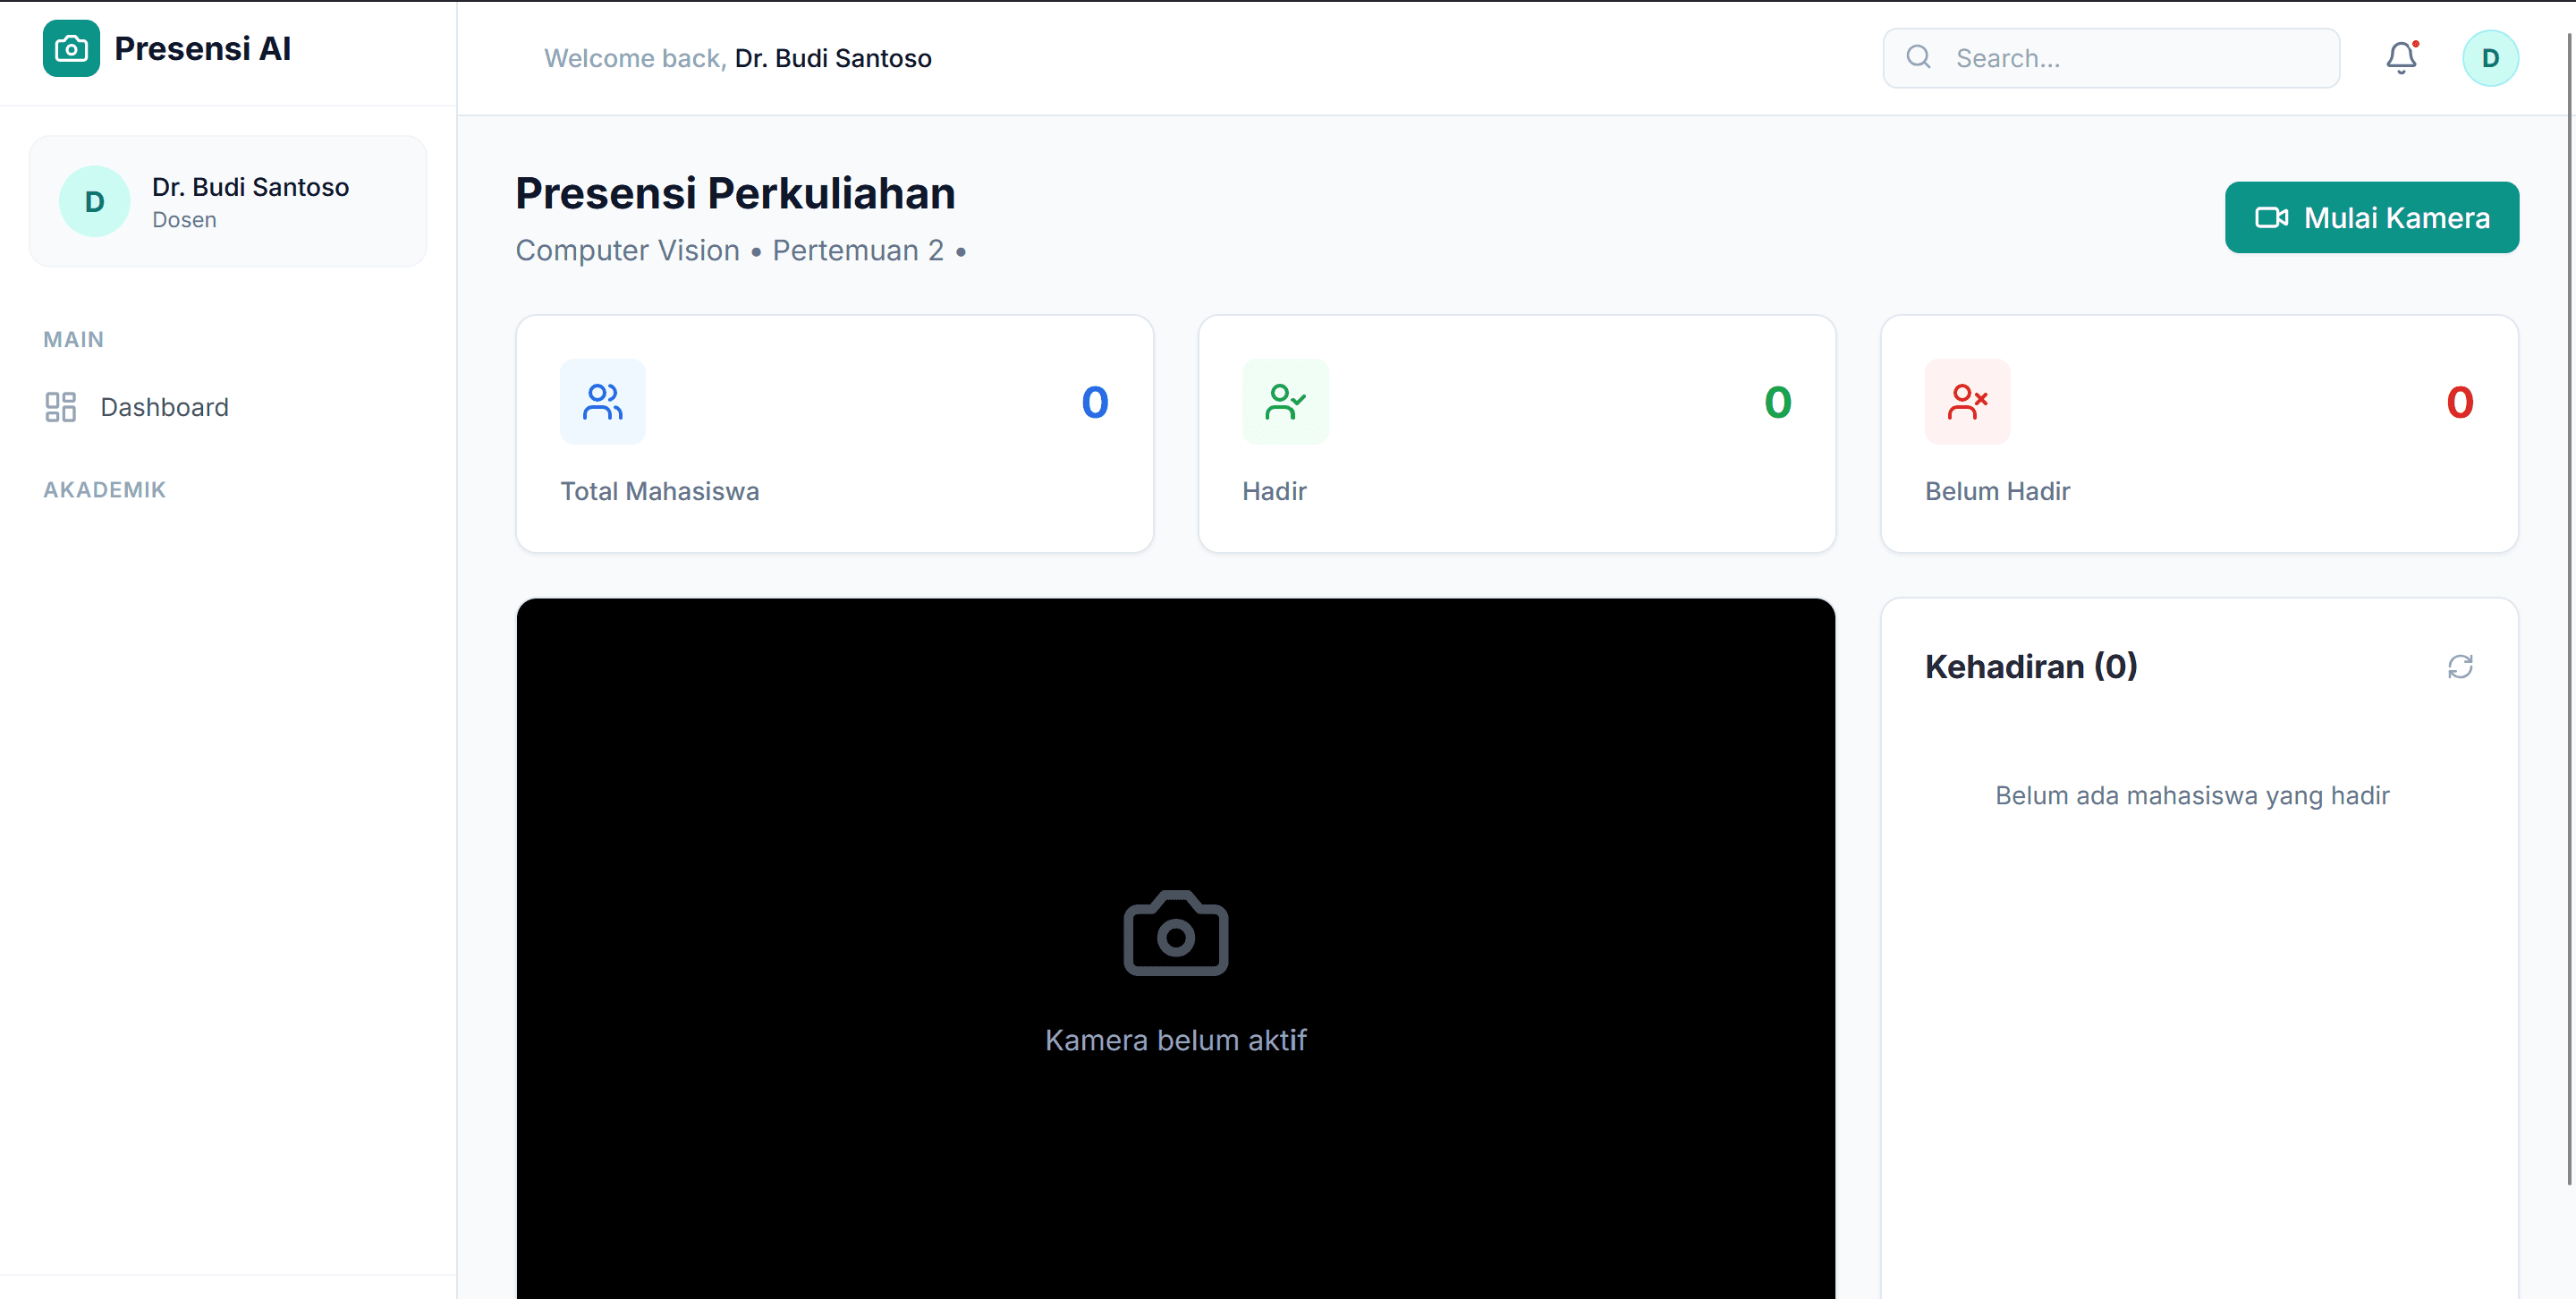Viewport: 2576px width, 1299px height.
Task: Select Dashboard in the sidebar
Action: tap(163, 407)
